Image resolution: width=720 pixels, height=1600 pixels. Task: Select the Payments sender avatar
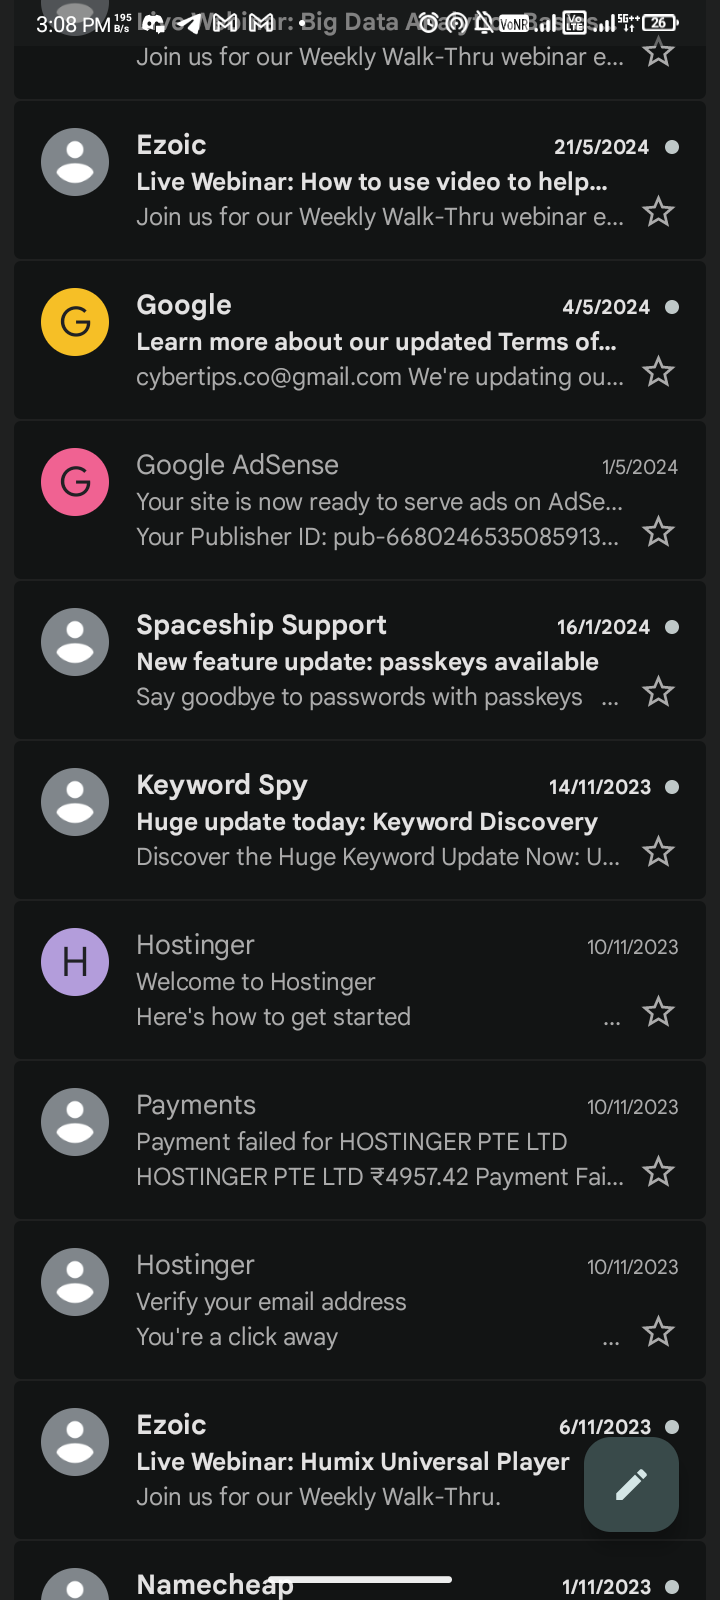[75, 1122]
